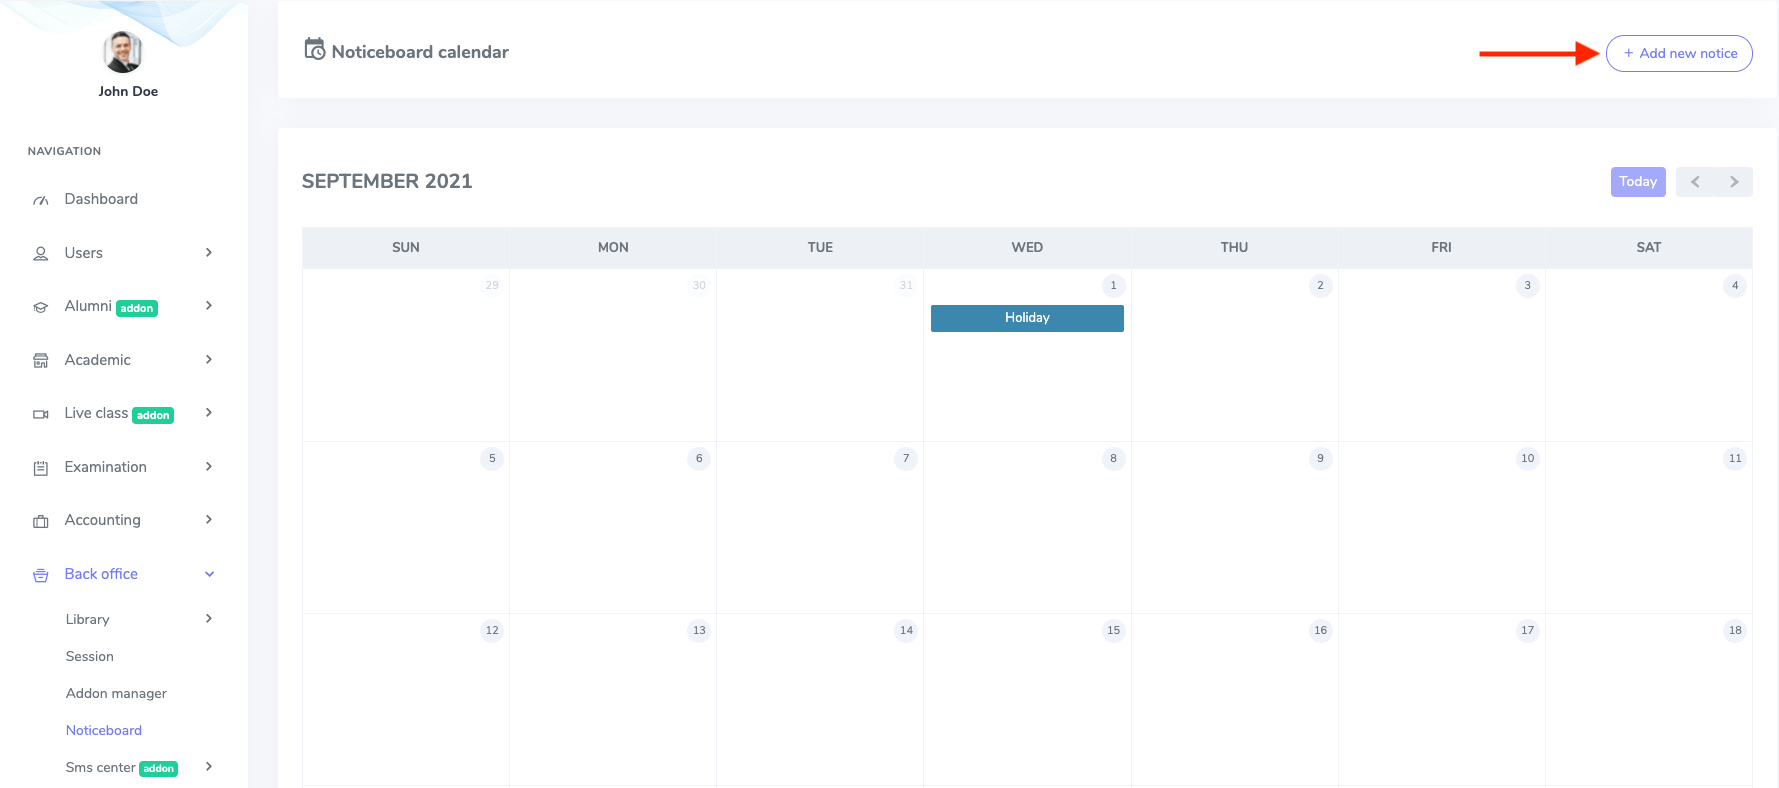Collapse the Back office menu chevron

tap(209, 574)
